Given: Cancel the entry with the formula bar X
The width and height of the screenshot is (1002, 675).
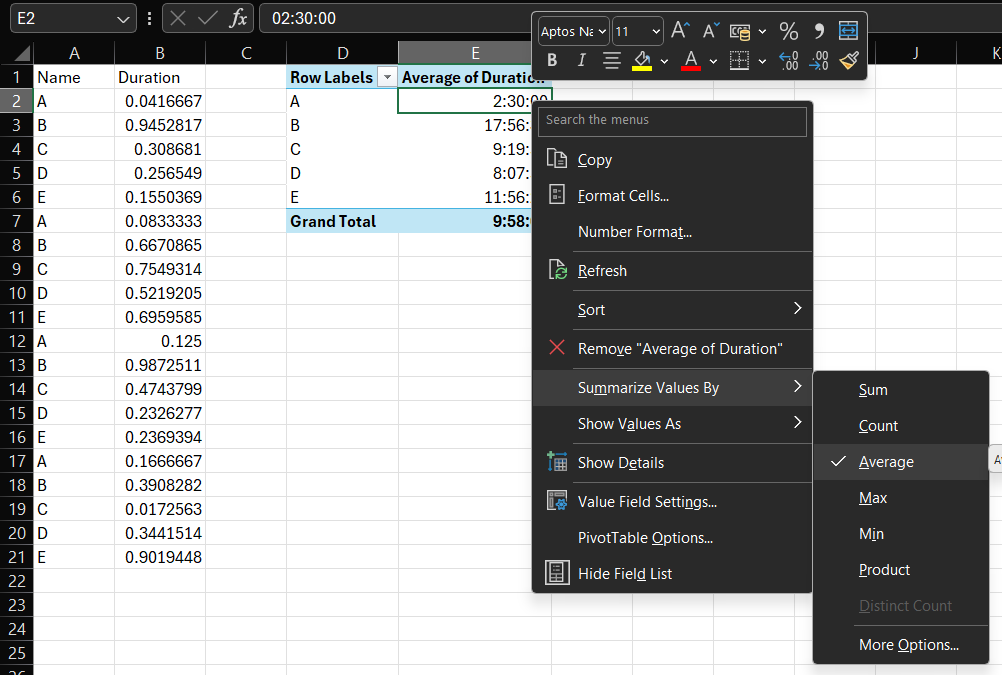Looking at the screenshot, I should tap(178, 18).
